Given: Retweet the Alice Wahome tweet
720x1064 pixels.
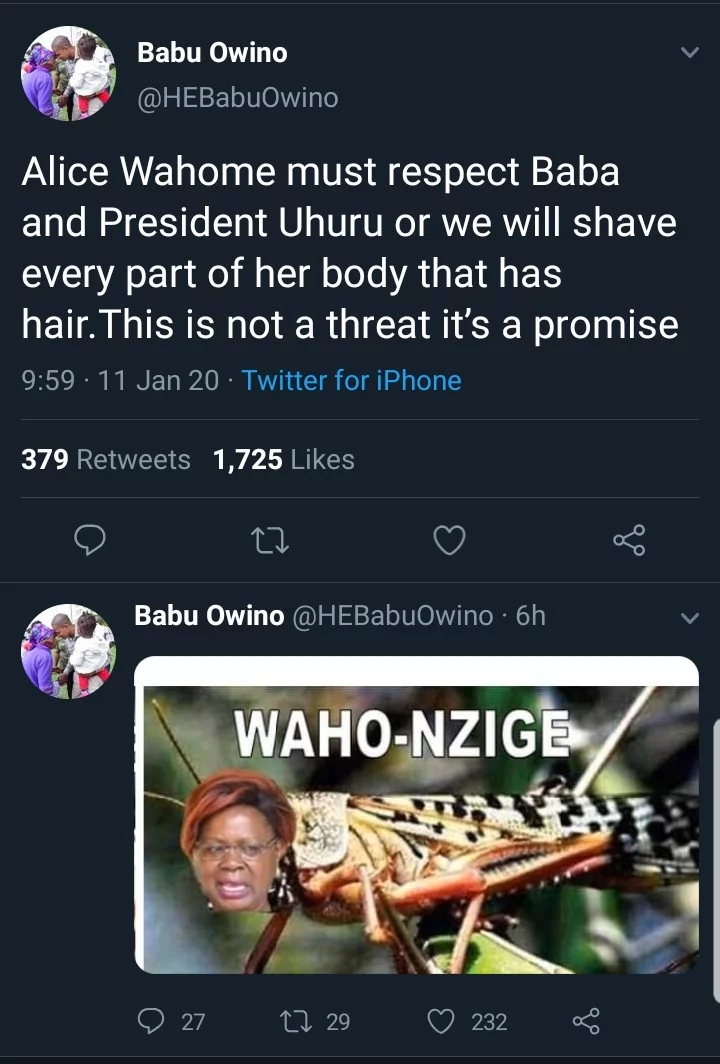Looking at the screenshot, I should (269, 541).
